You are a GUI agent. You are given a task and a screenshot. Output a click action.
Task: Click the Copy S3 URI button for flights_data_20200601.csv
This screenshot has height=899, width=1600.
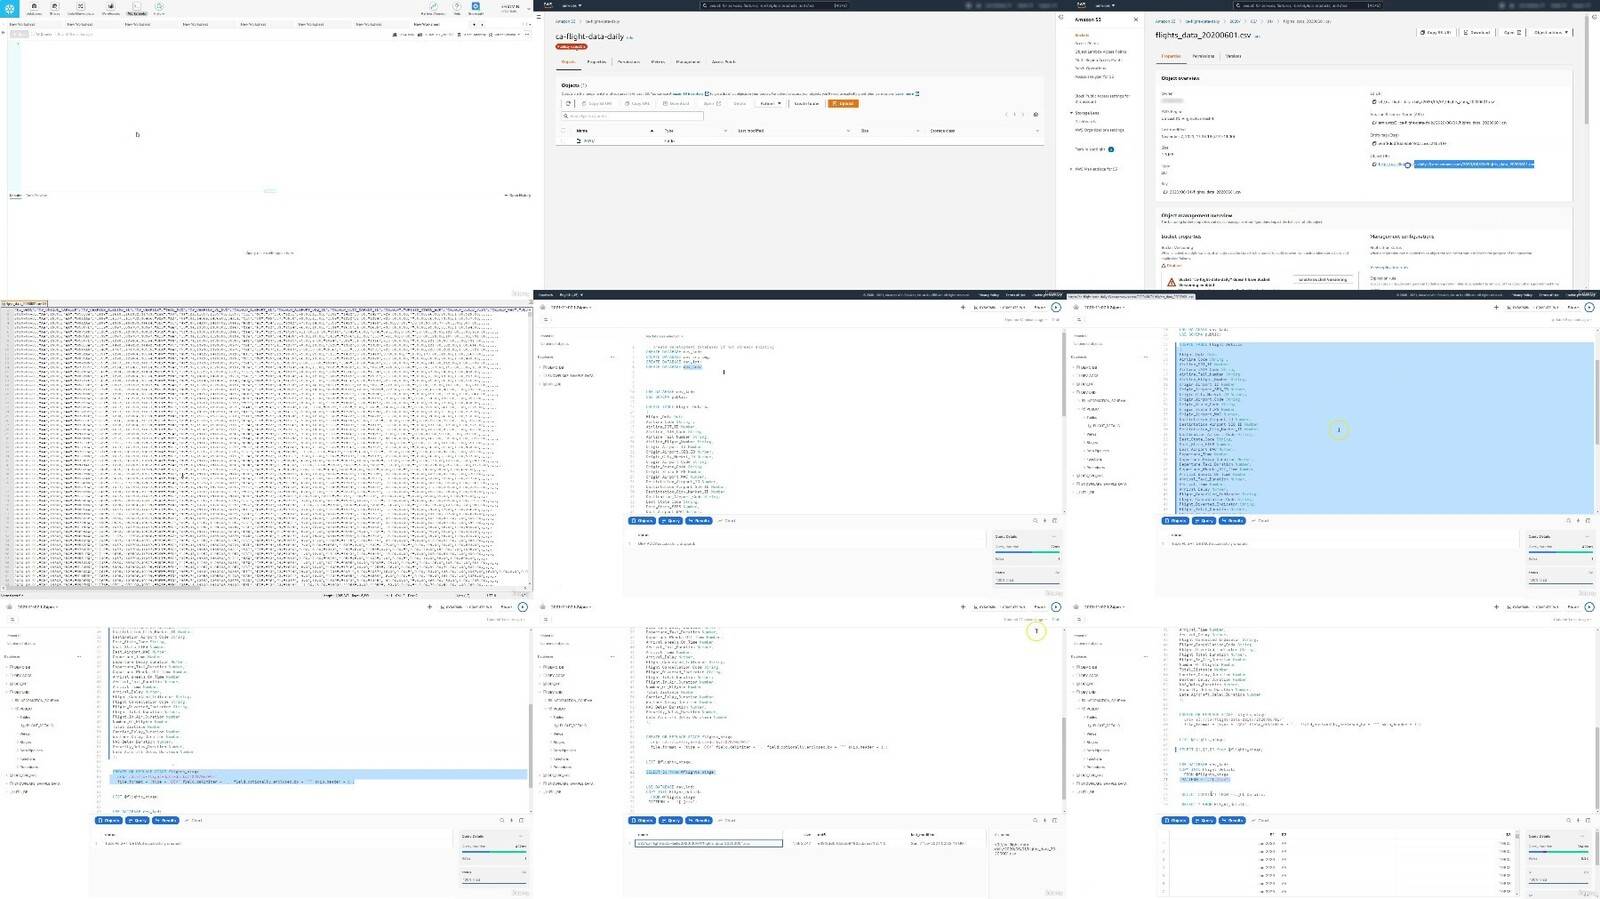(x=1436, y=33)
